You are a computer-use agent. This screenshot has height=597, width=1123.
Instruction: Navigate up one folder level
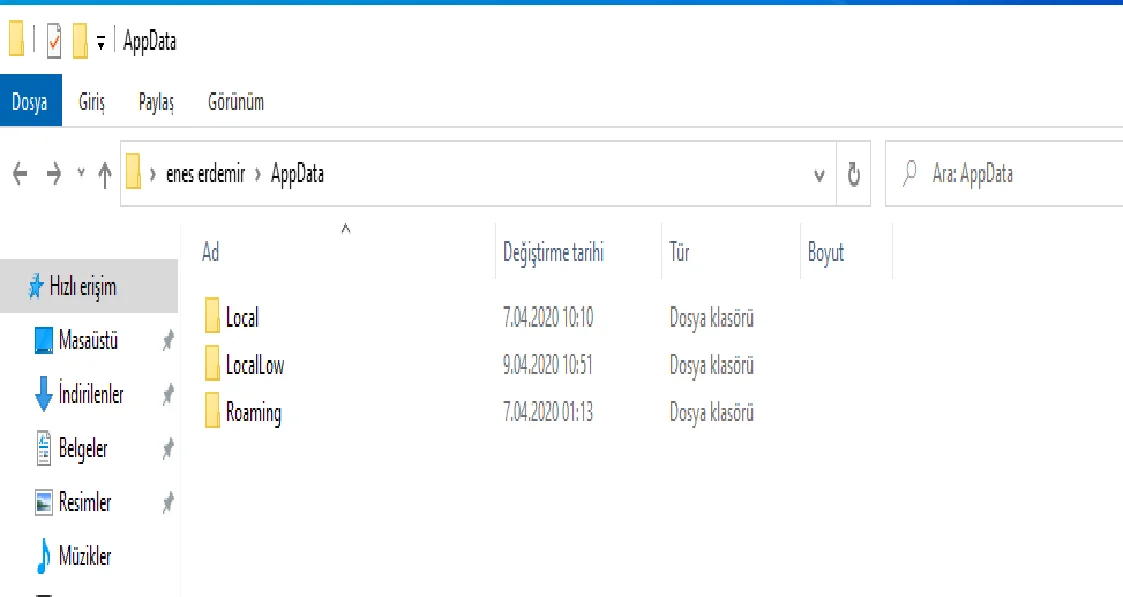click(x=104, y=174)
